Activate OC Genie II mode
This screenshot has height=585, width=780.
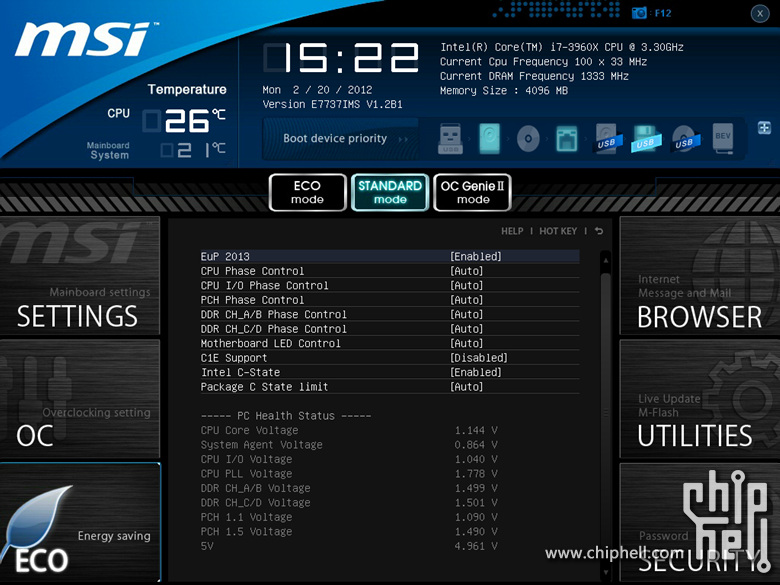tap(473, 193)
